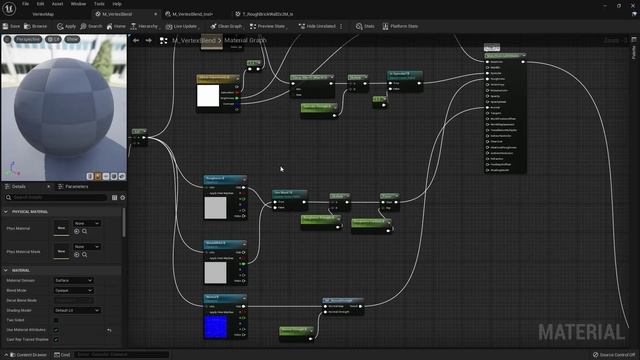Toggle the Live Update option
640x360 pixels.
pyautogui.click(x=182, y=26)
